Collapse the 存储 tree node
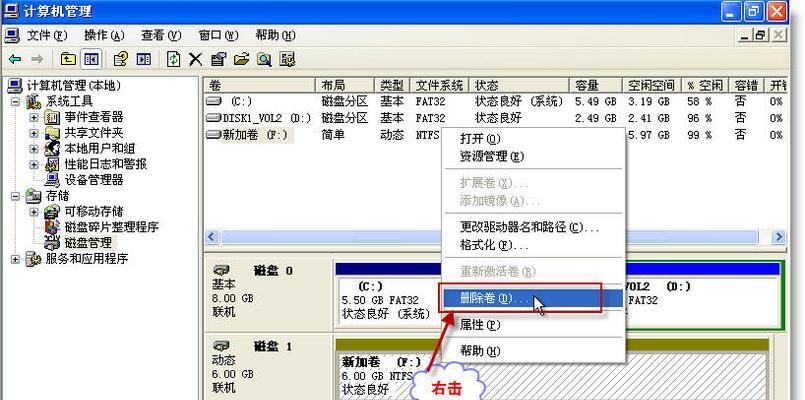The width and height of the screenshot is (805, 400). (x=15, y=196)
